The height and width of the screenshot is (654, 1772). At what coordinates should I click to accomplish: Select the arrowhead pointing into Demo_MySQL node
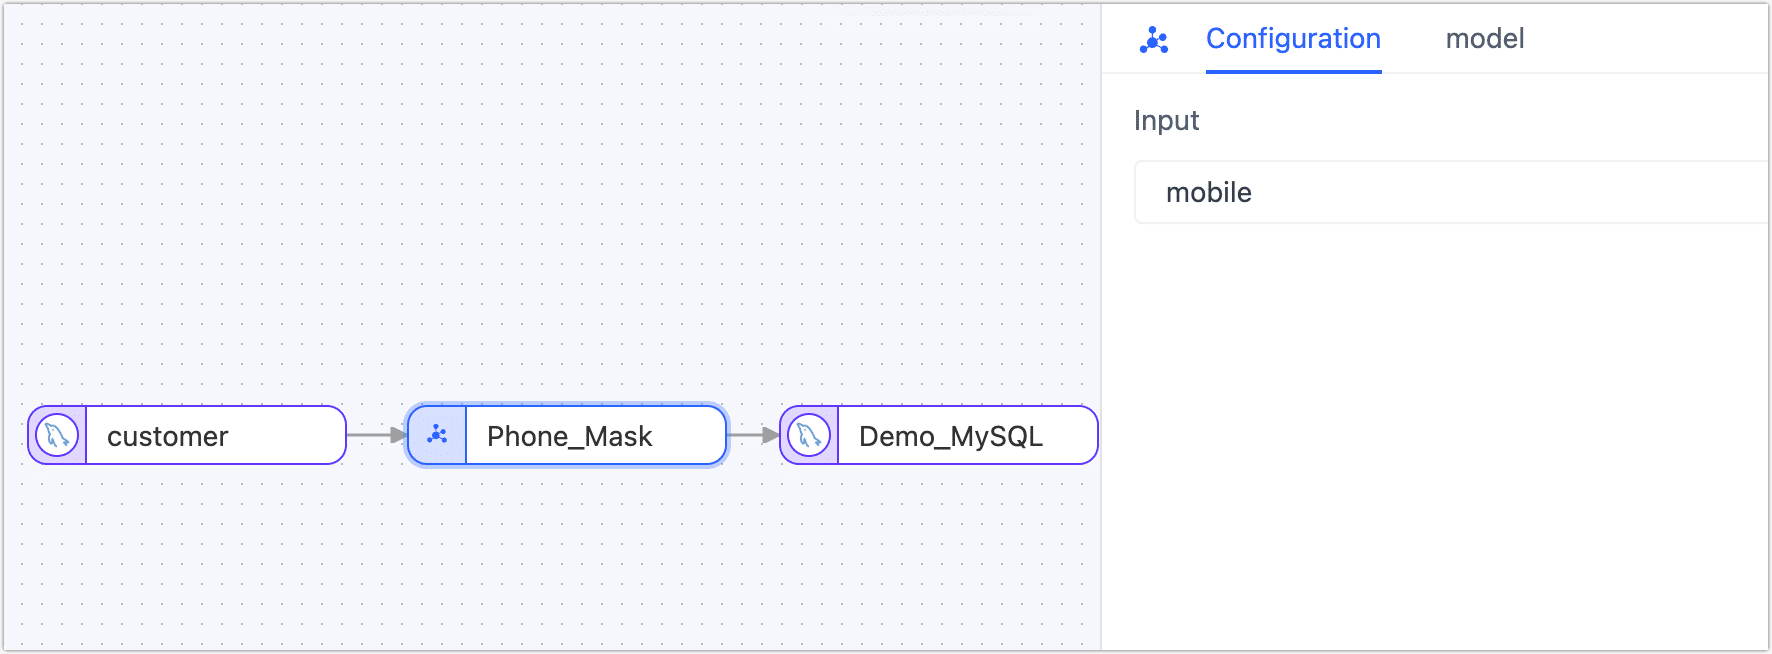pos(770,436)
